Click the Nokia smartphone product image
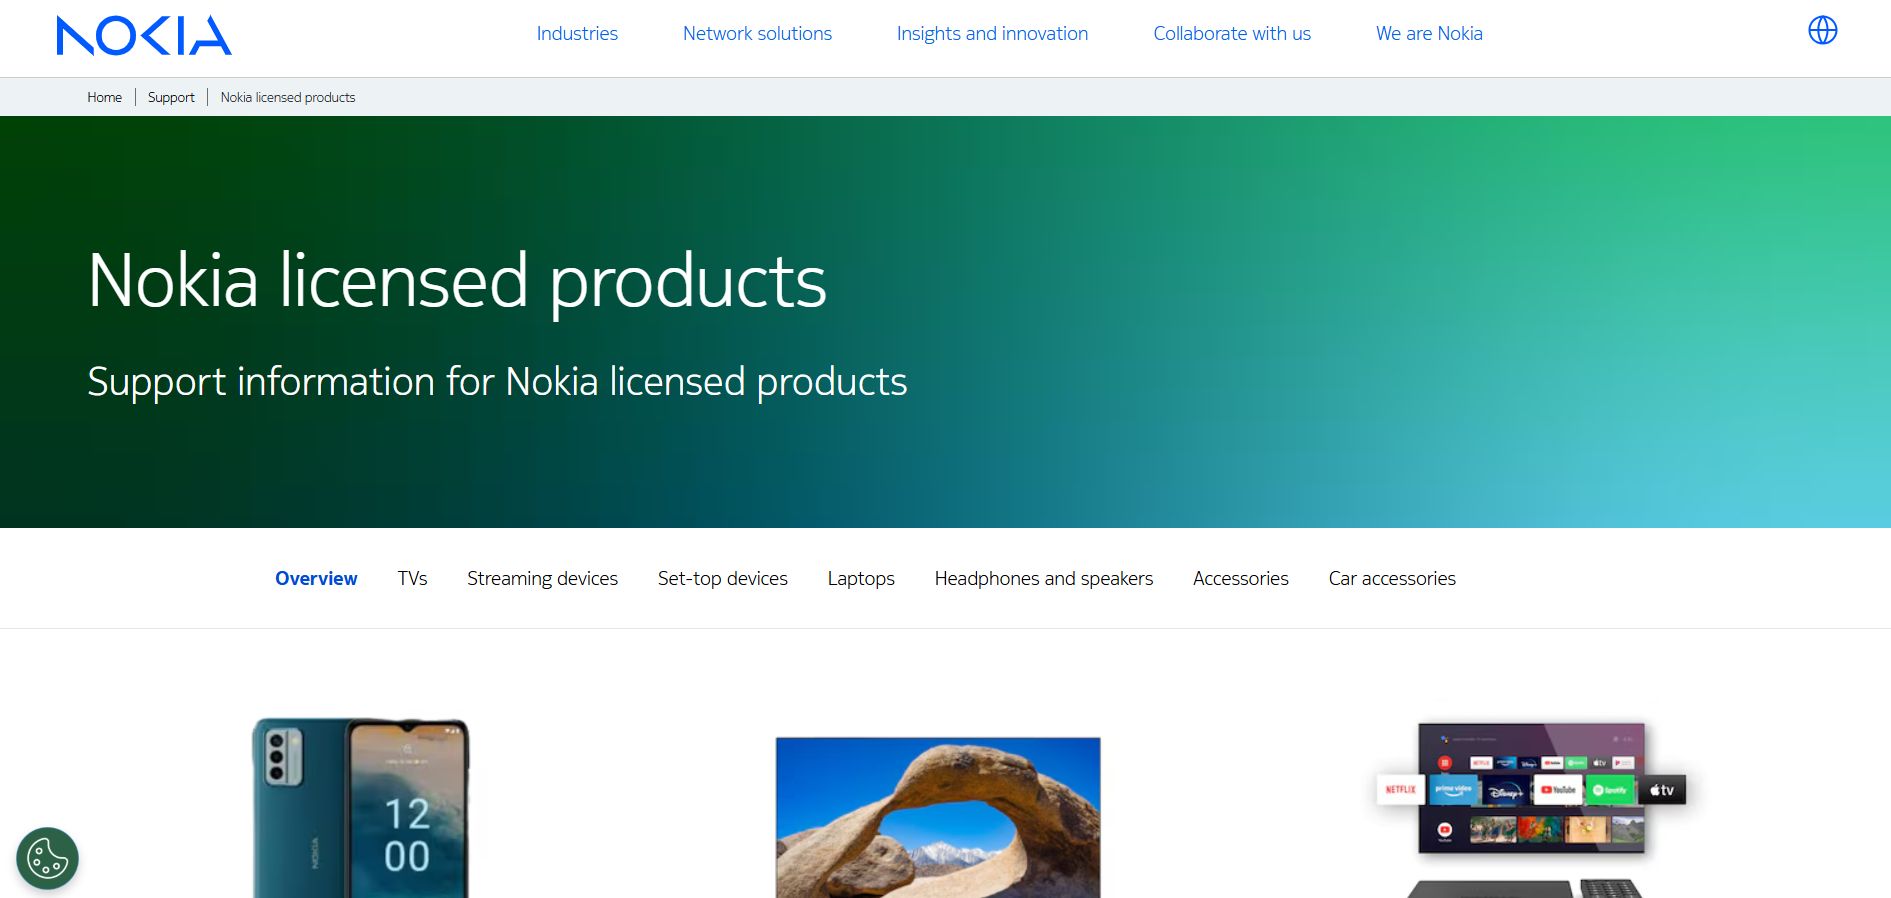The width and height of the screenshot is (1891, 898). [x=360, y=808]
